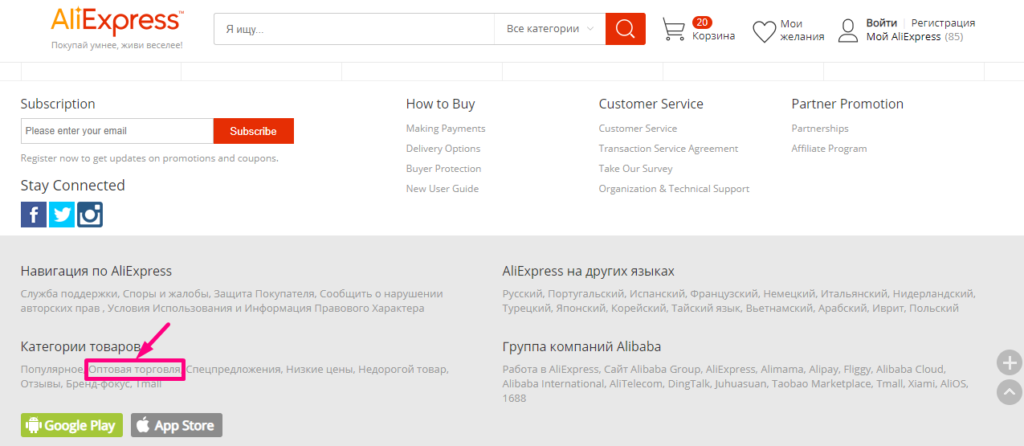This screenshot has width=1024, height=446.
Task: Select Португальский language link
Action: point(586,293)
